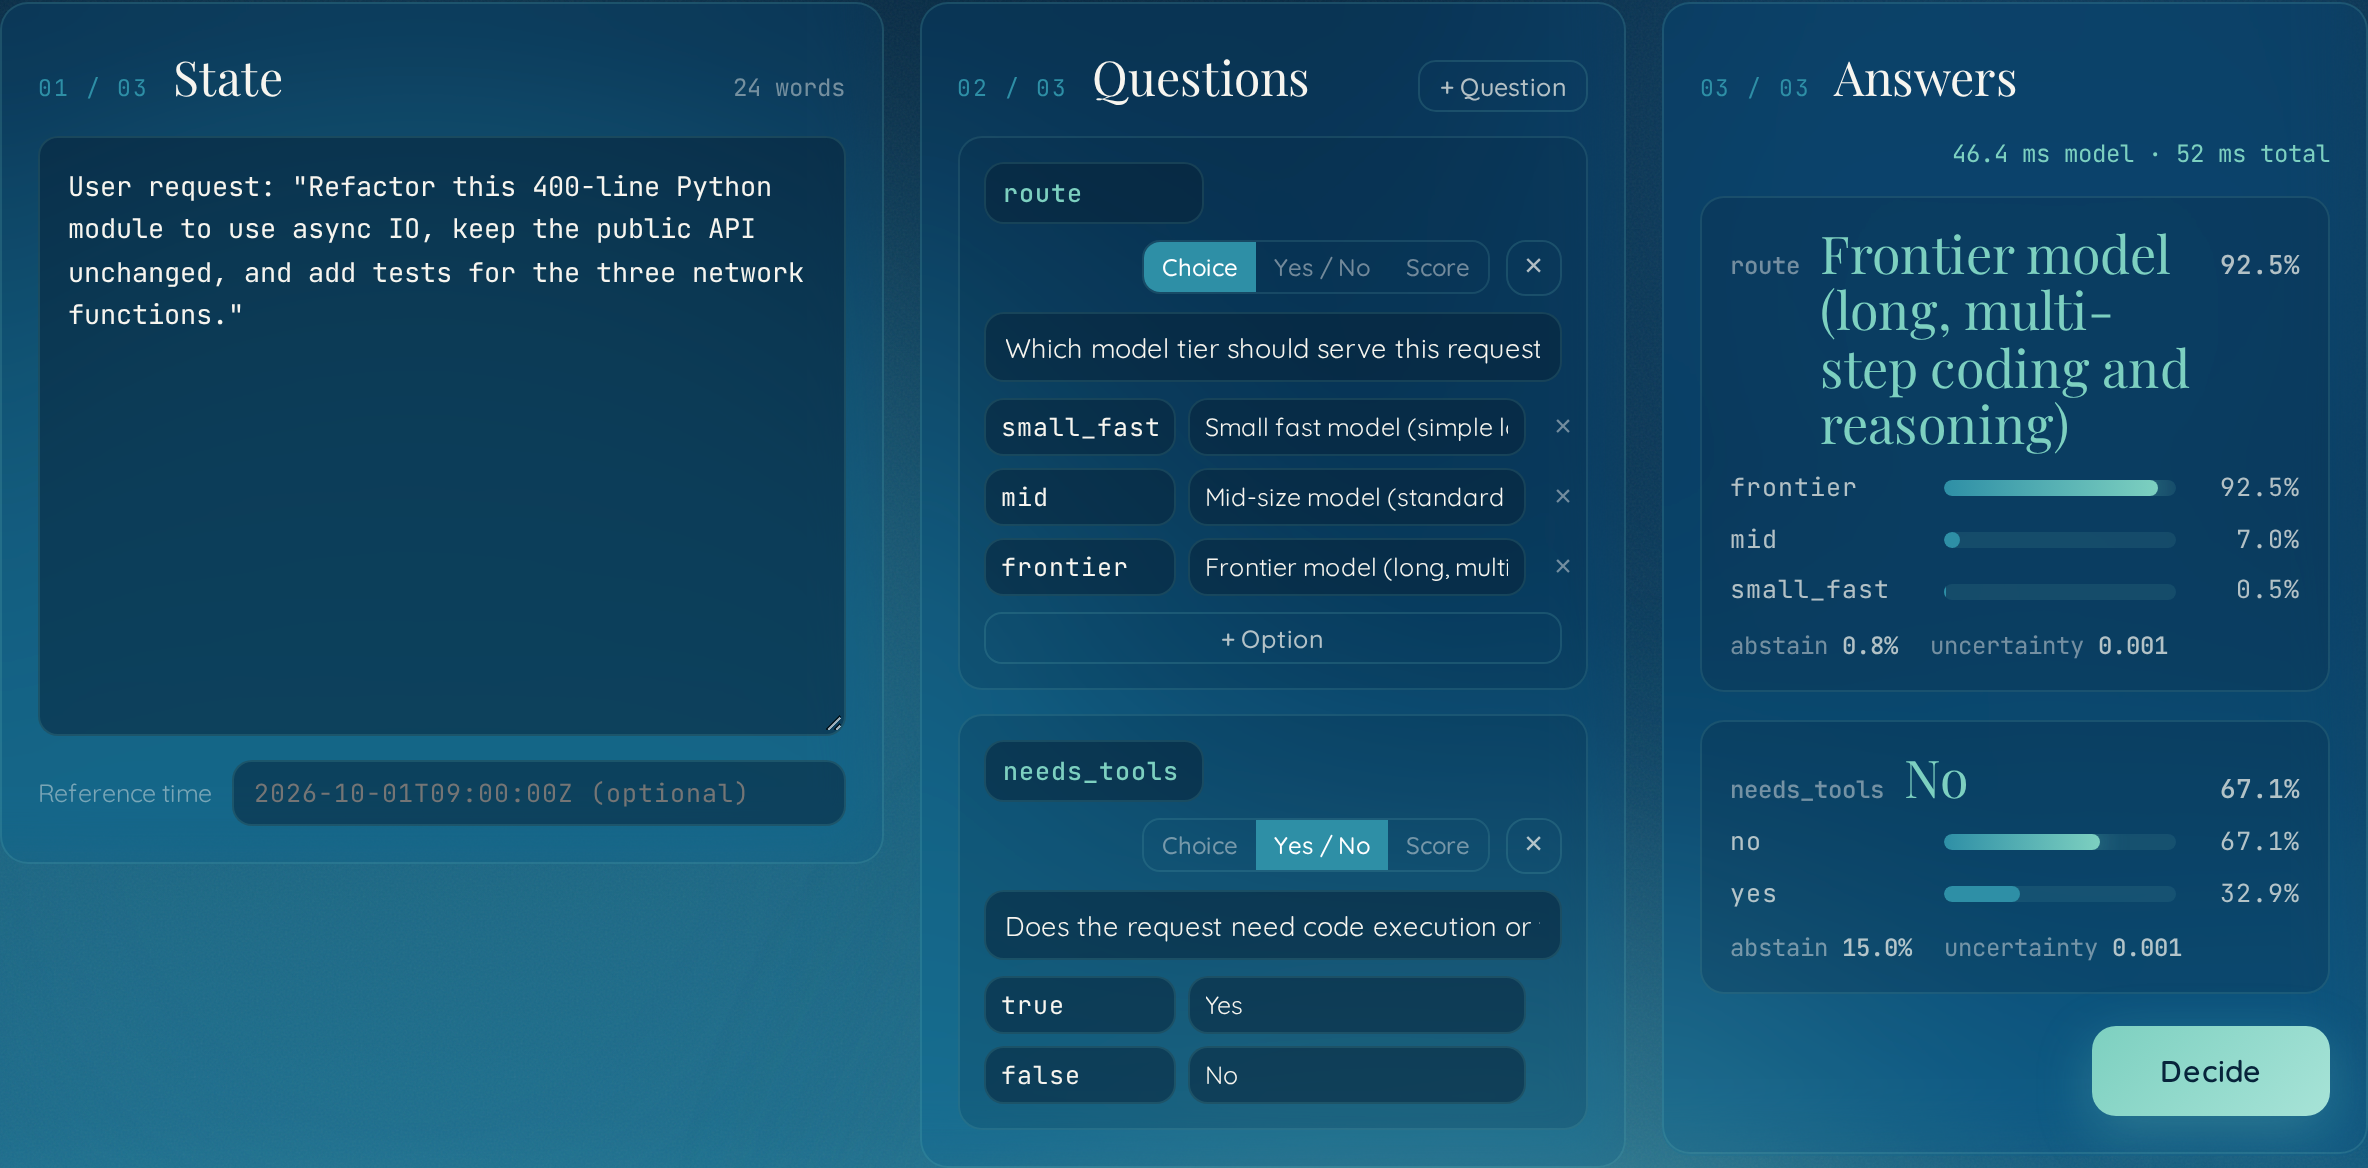The height and width of the screenshot is (1168, 2368).
Task: Switch route question to Yes / No type
Action: pos(1321,267)
